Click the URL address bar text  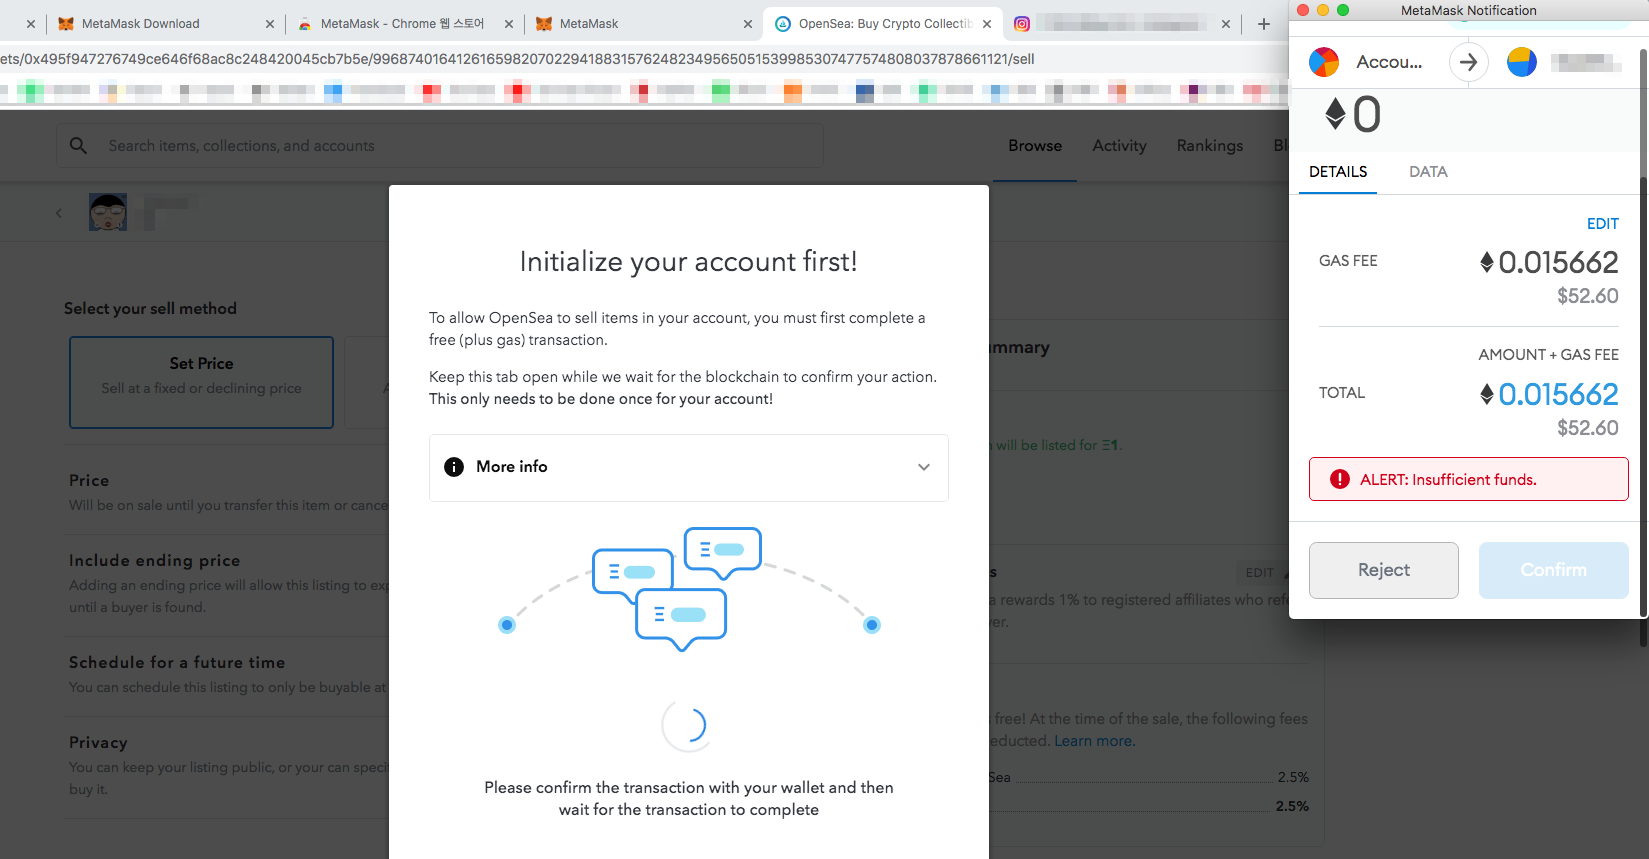coord(517,59)
